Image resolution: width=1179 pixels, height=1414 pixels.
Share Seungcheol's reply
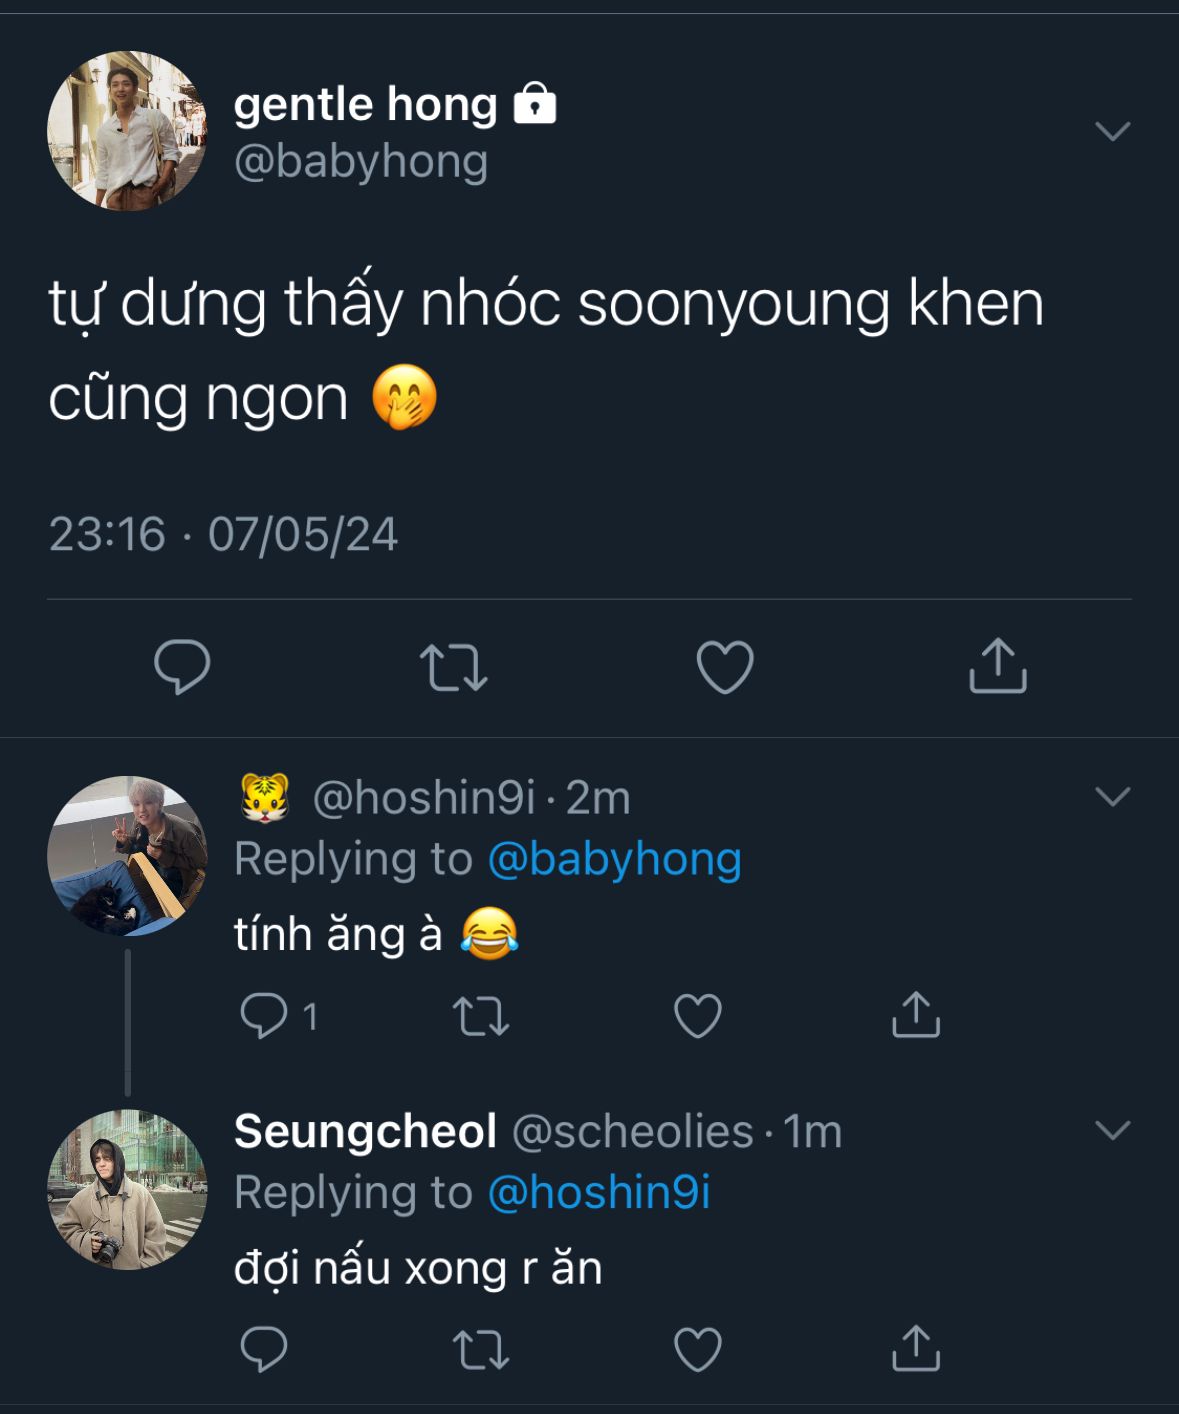[x=915, y=1349]
